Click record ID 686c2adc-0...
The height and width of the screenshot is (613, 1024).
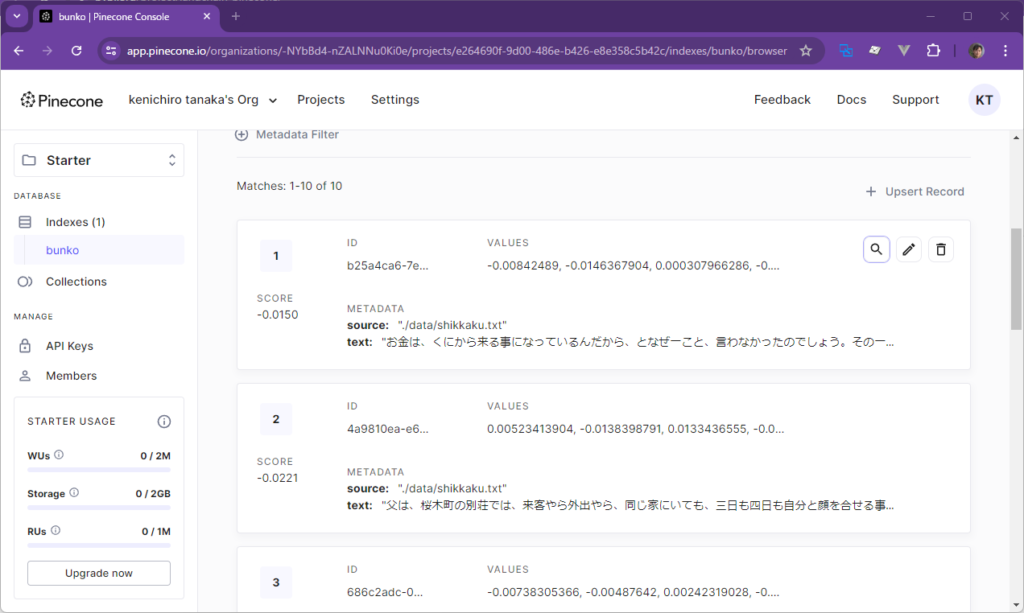(x=385, y=592)
